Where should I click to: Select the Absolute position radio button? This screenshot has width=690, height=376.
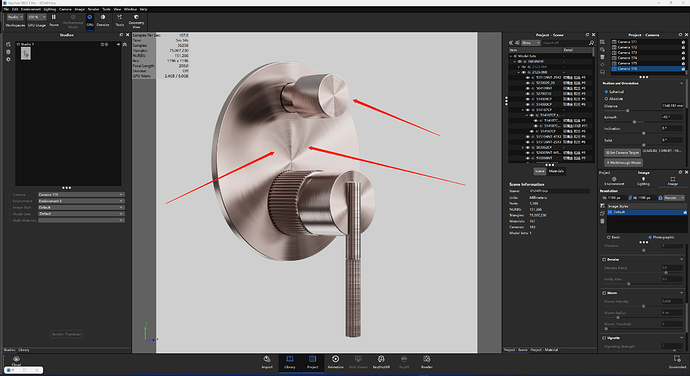(x=606, y=99)
